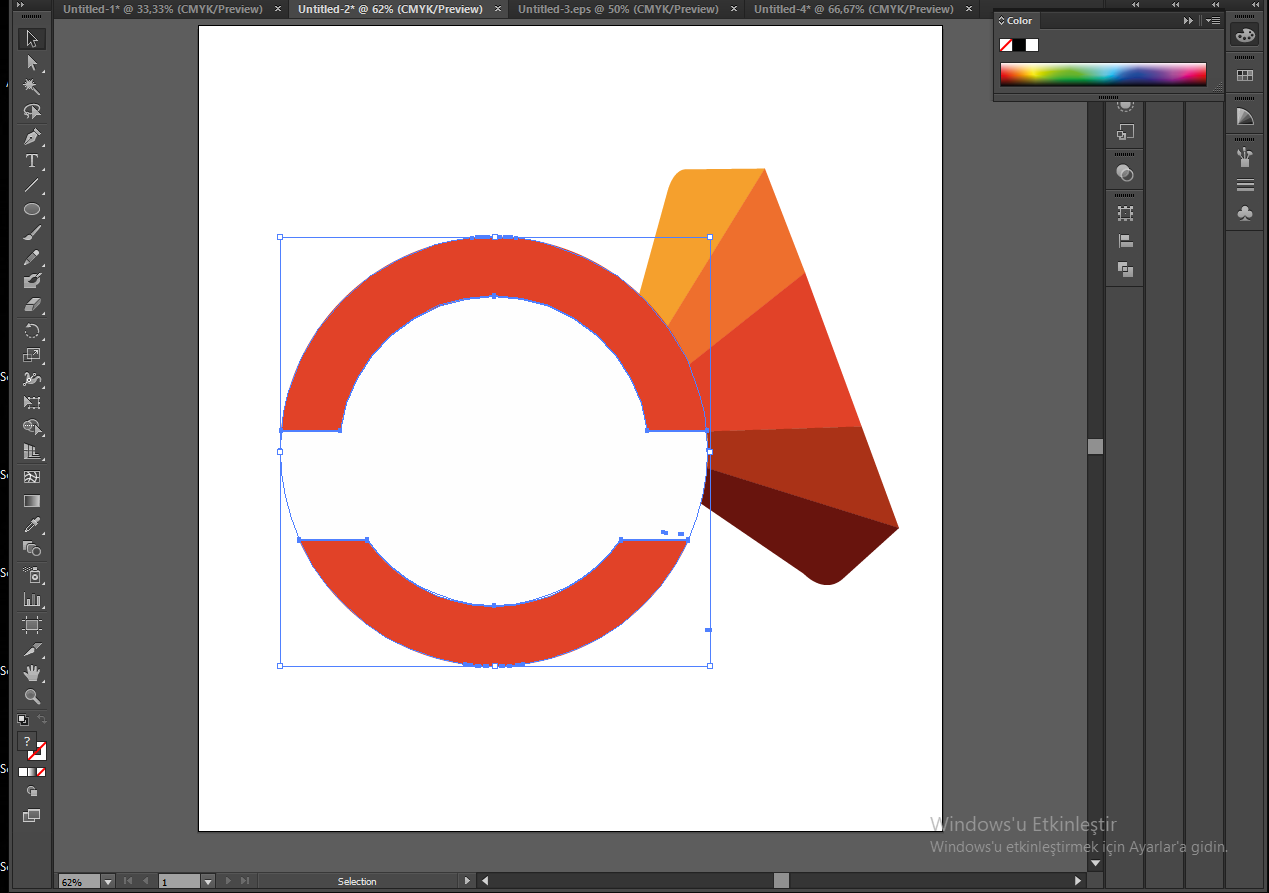The image size is (1269, 893).
Task: Open the Color Guide panel
Action: click(x=1245, y=117)
